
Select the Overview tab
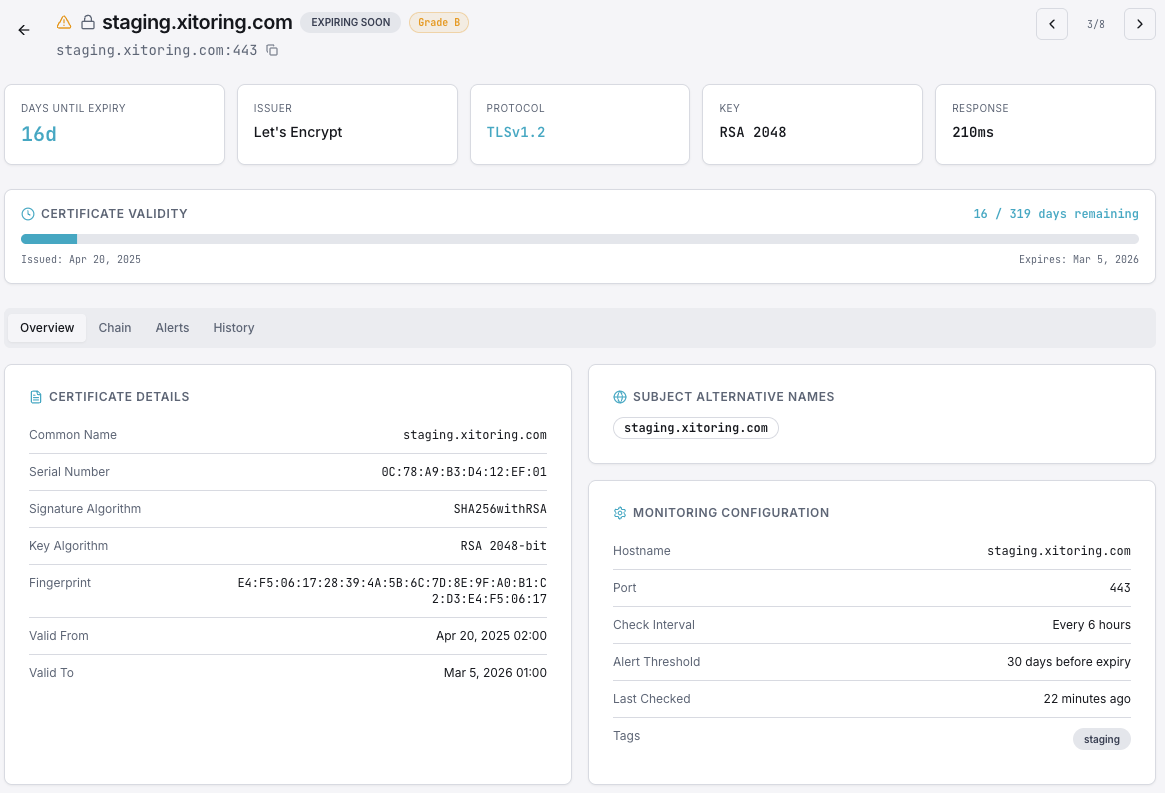click(46, 327)
